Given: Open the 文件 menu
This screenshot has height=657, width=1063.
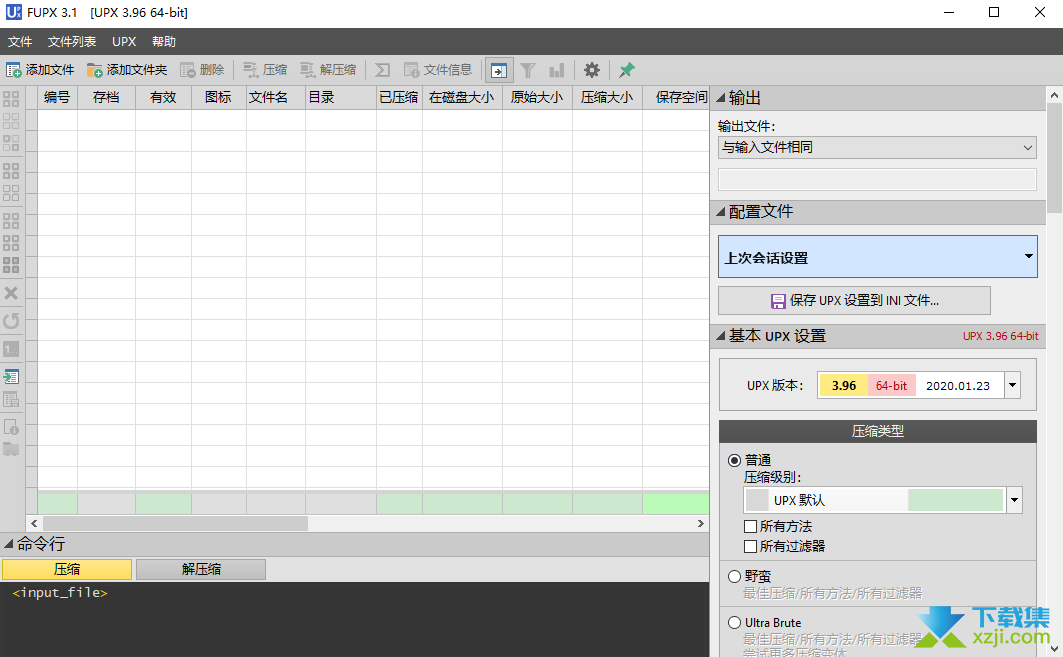Looking at the screenshot, I should [20, 41].
